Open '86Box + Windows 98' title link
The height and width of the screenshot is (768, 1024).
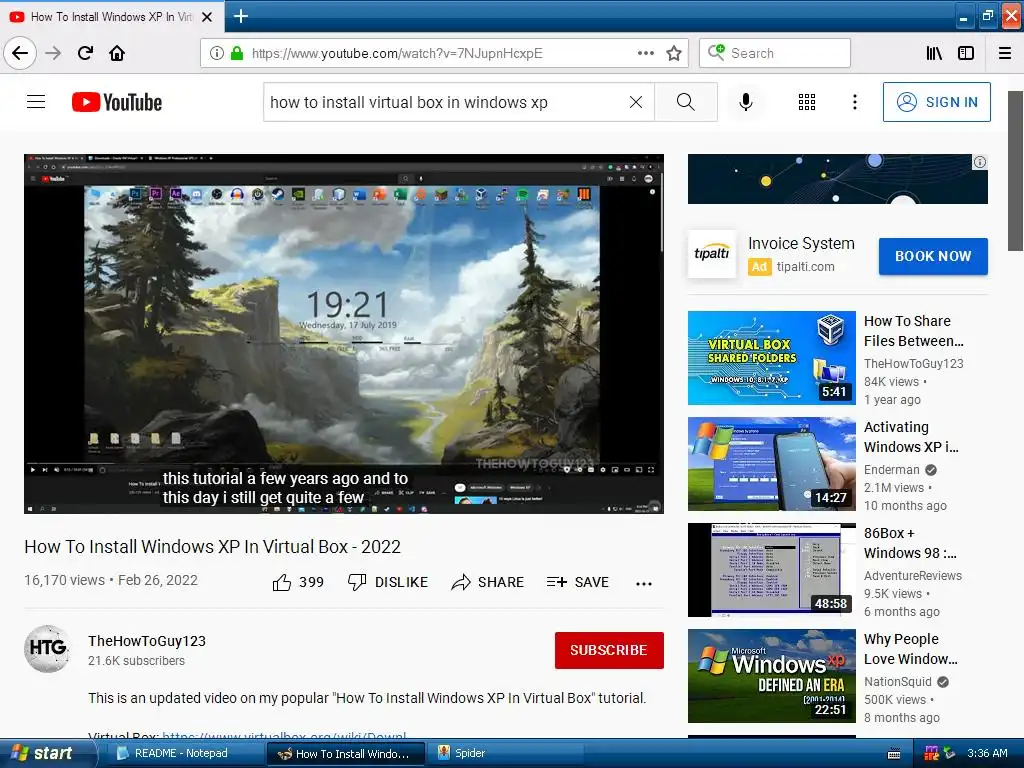[x=910, y=543]
